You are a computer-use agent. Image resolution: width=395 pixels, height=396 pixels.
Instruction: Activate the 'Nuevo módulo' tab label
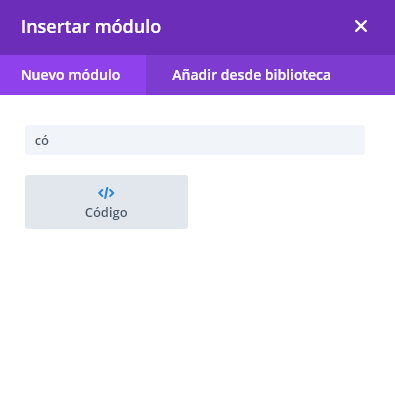(71, 75)
